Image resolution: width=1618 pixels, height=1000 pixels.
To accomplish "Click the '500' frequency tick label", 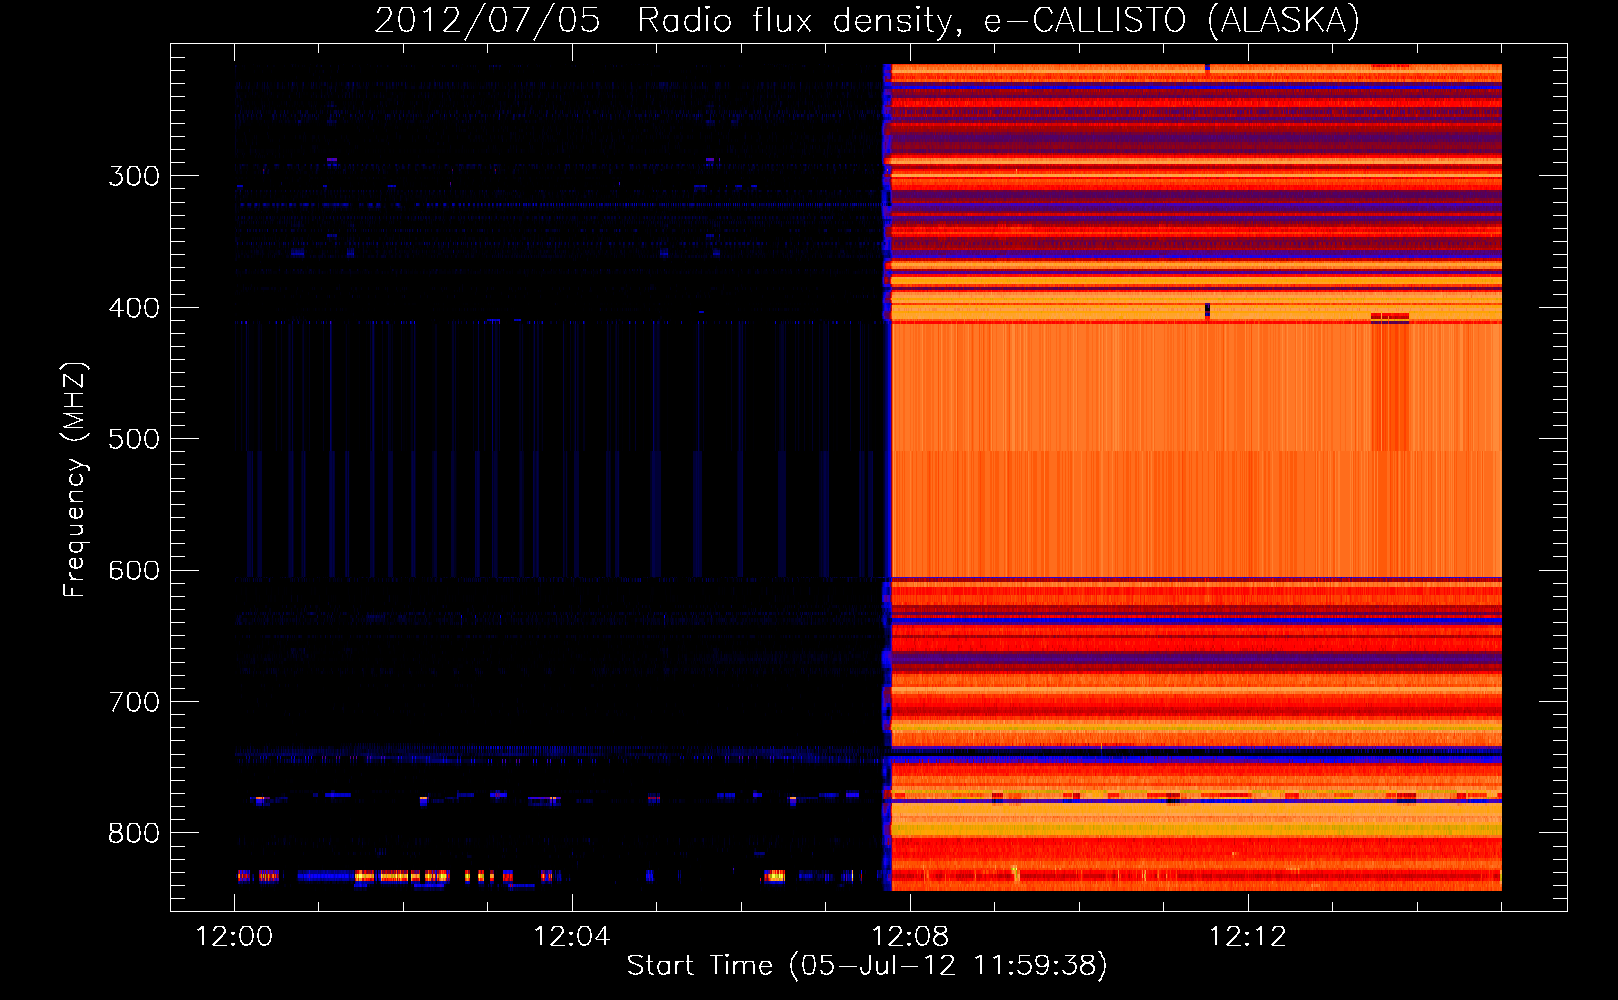I will (x=134, y=439).
